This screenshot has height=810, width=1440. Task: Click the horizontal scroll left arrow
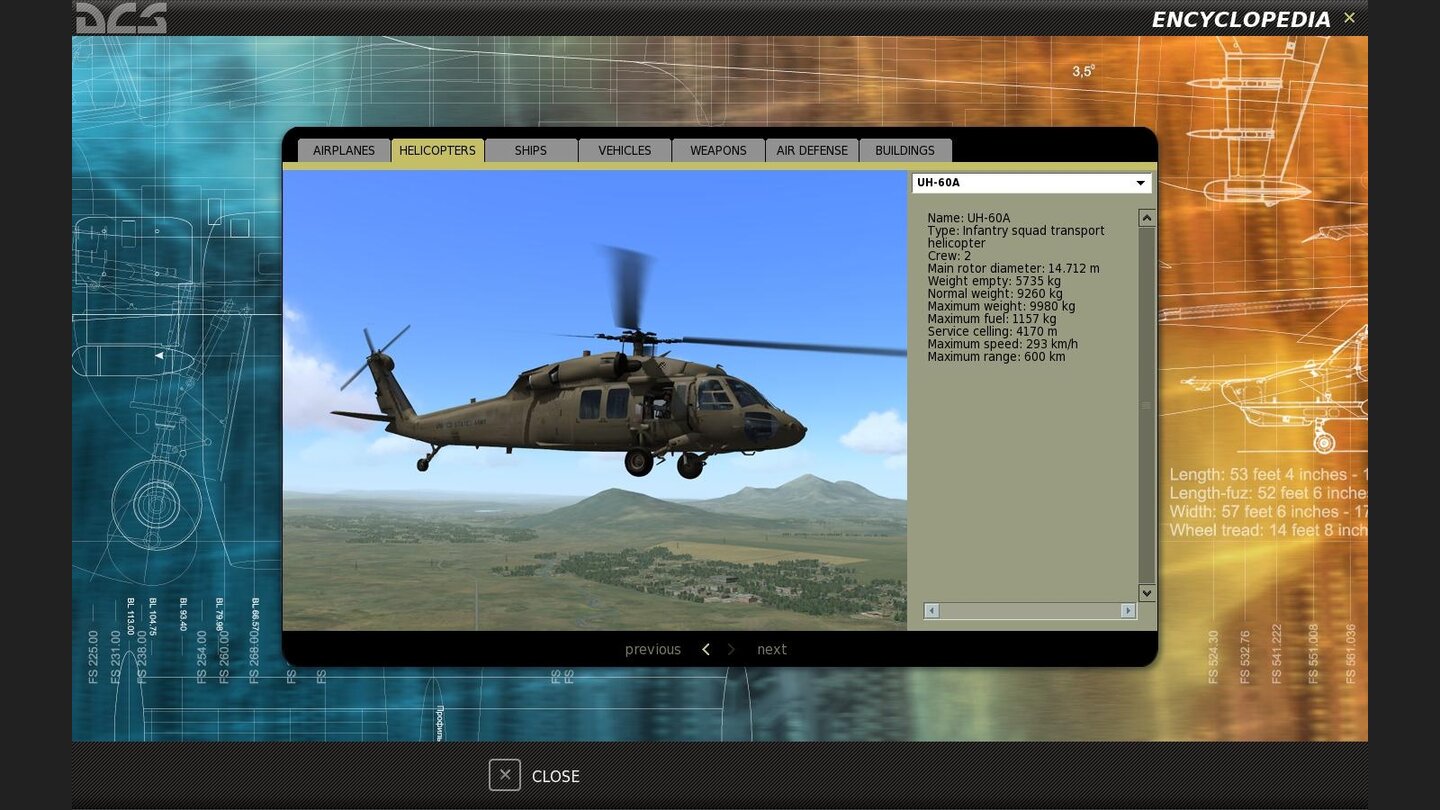point(931,610)
